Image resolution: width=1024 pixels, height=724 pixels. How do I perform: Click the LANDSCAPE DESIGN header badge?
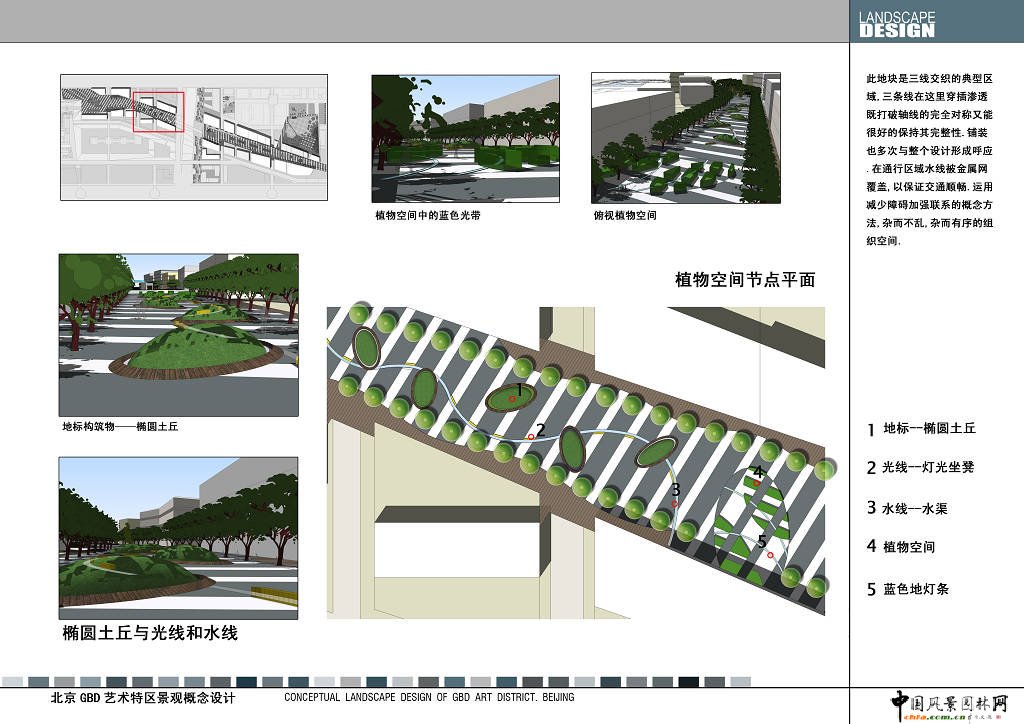click(897, 24)
